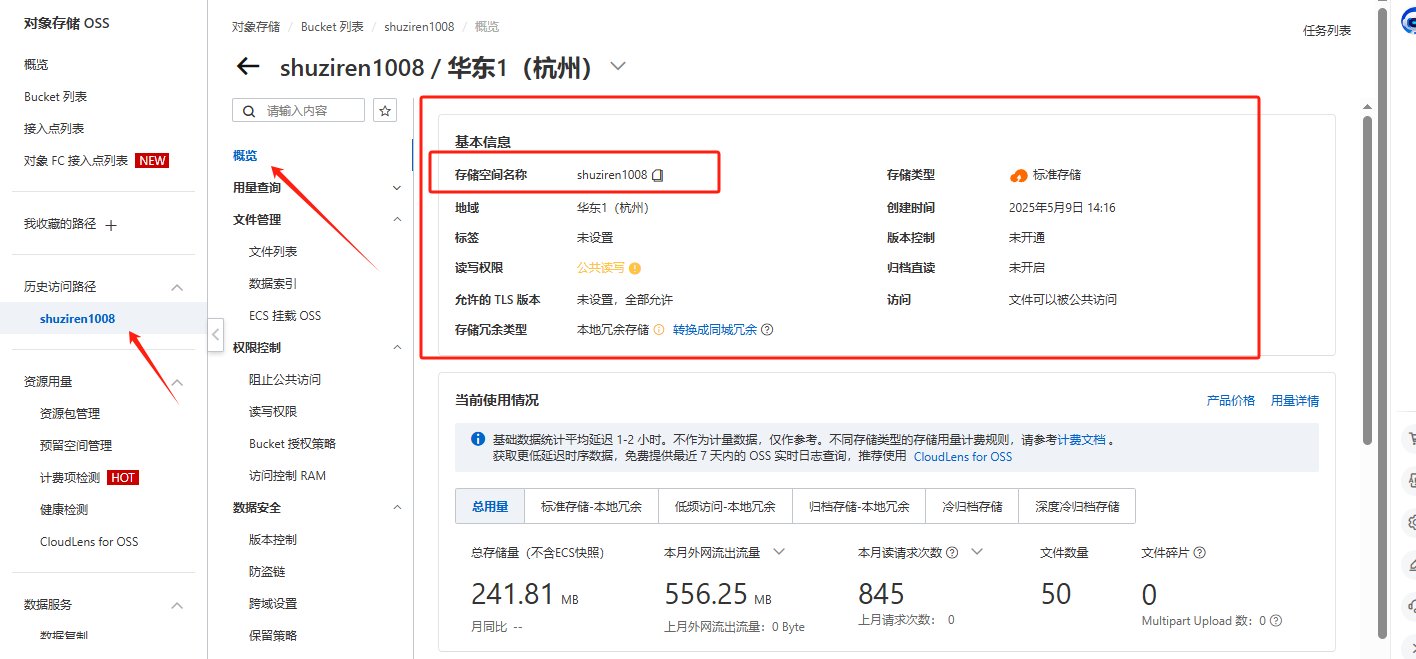The width and height of the screenshot is (1416, 659).
Task: Open 任务列表 at the top right
Action: point(1327,31)
